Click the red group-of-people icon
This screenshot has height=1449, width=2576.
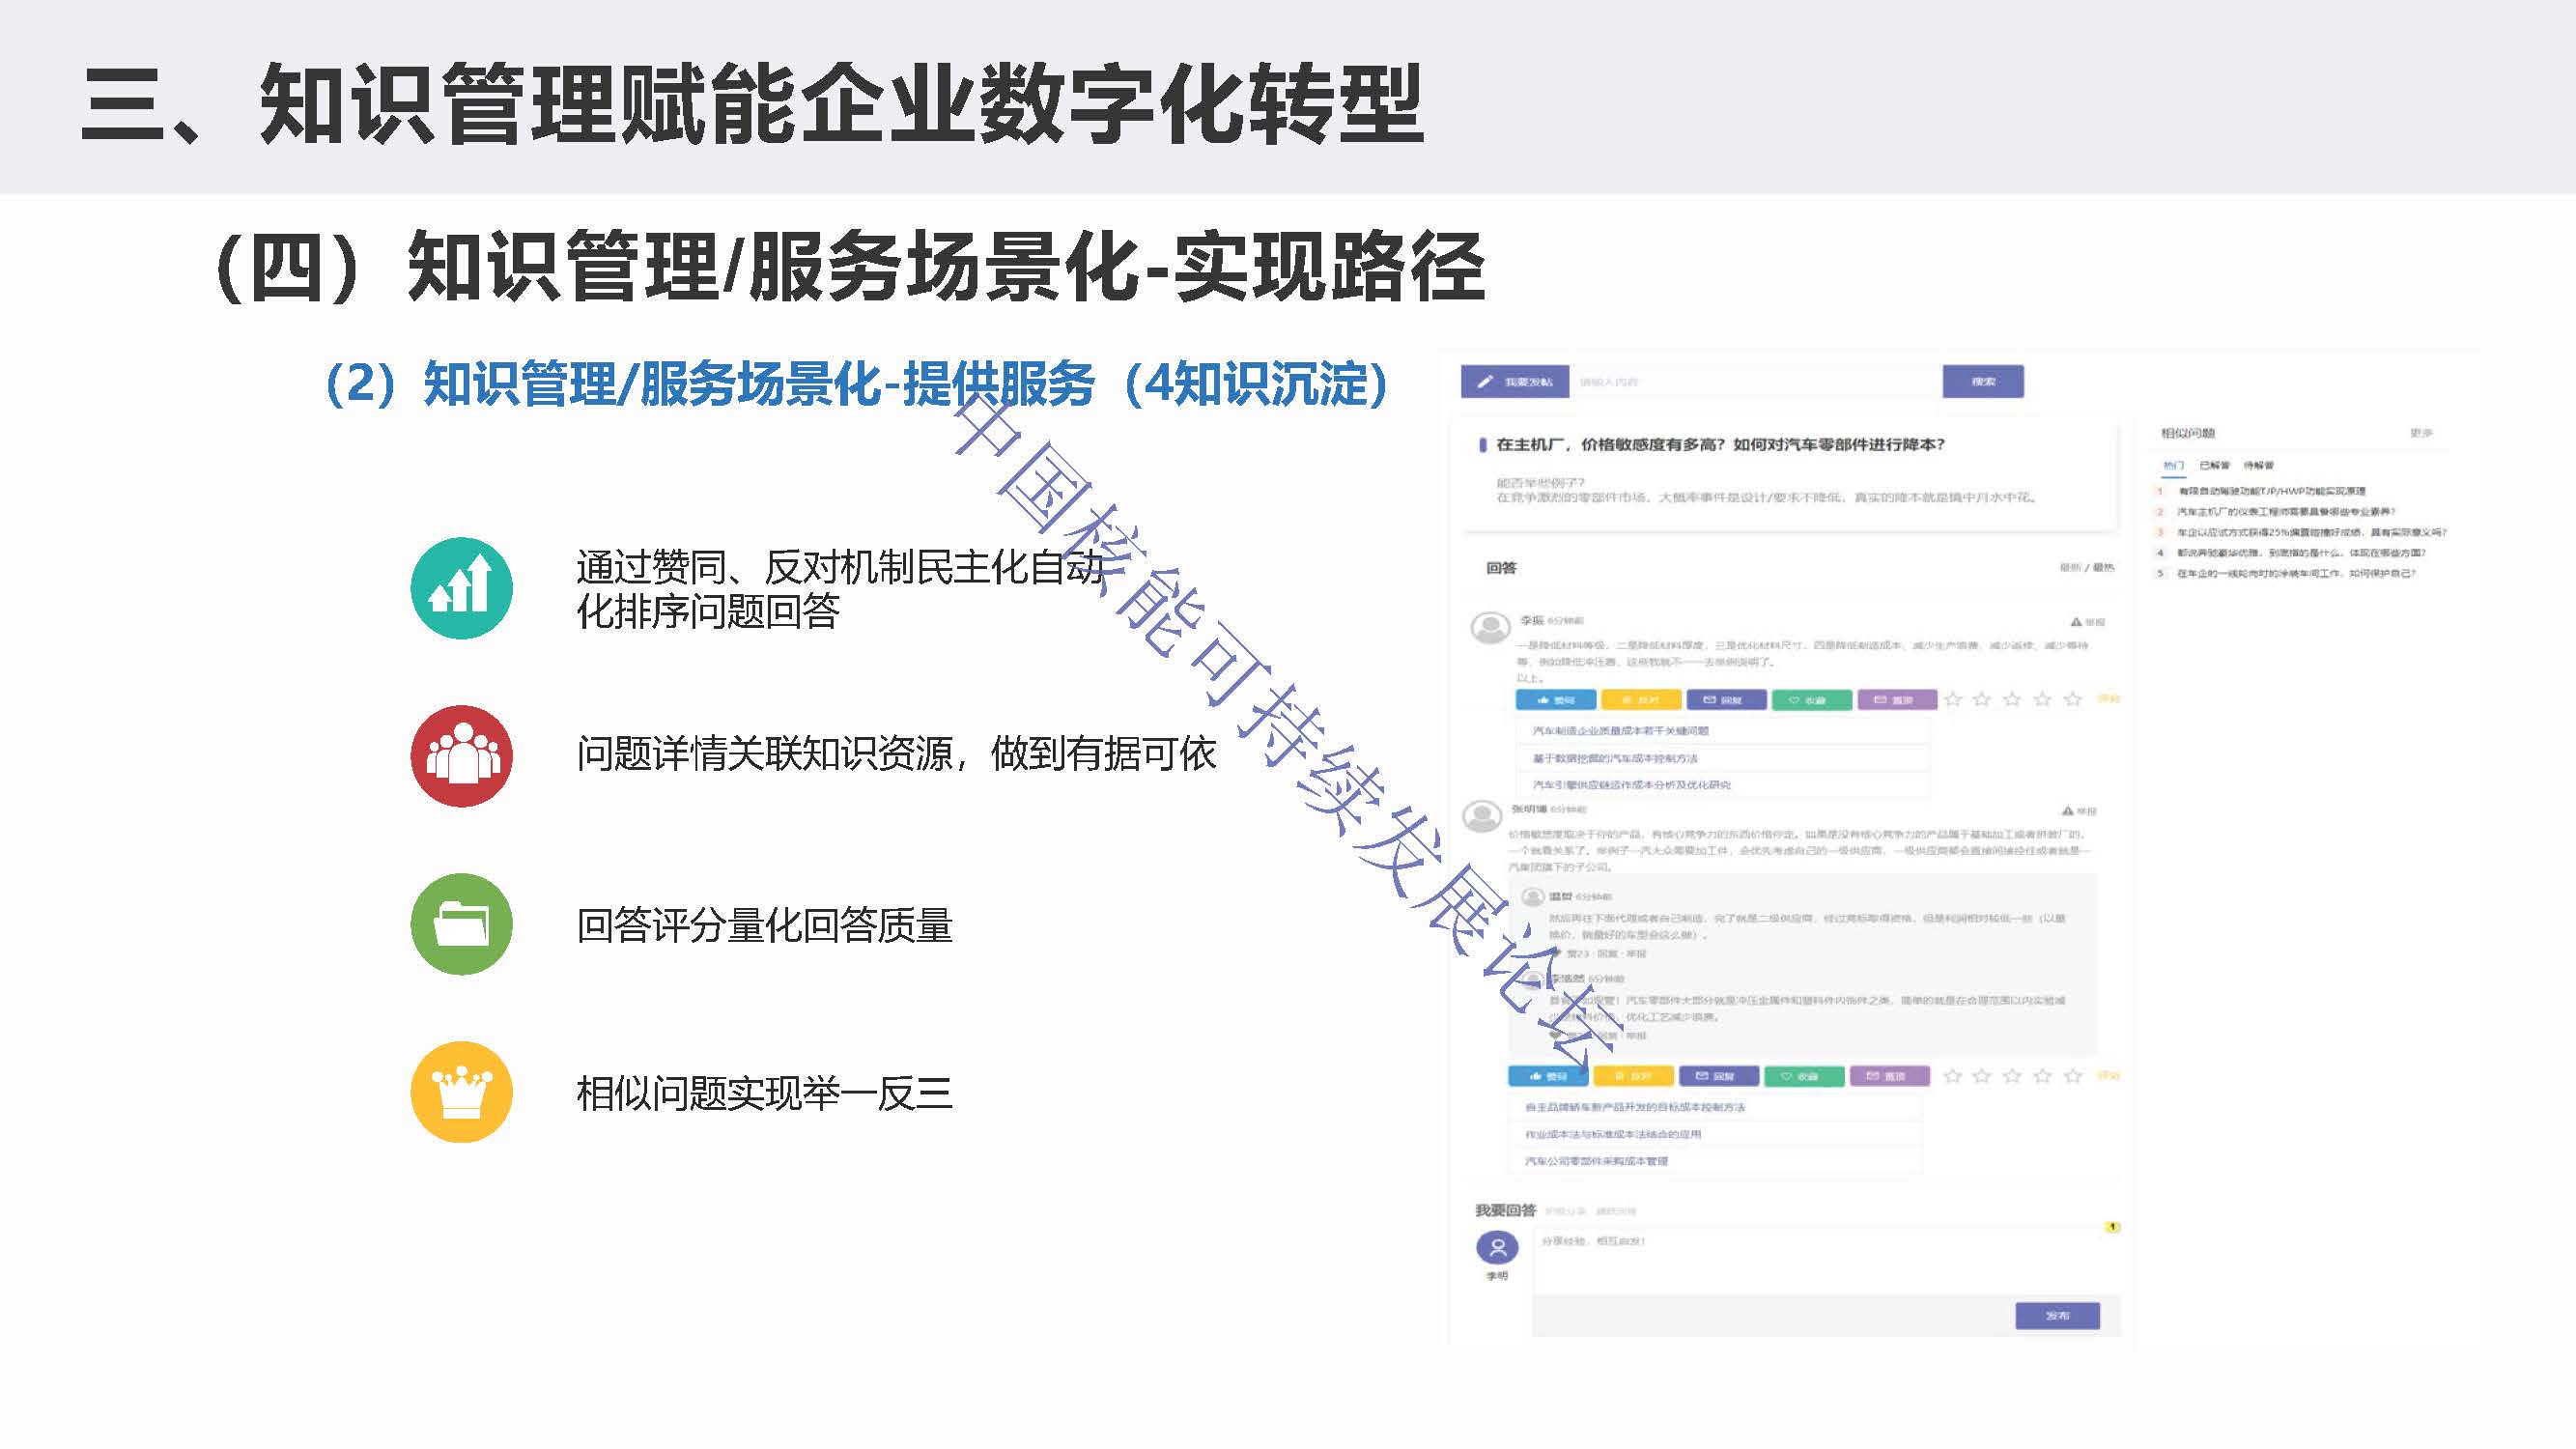[461, 756]
